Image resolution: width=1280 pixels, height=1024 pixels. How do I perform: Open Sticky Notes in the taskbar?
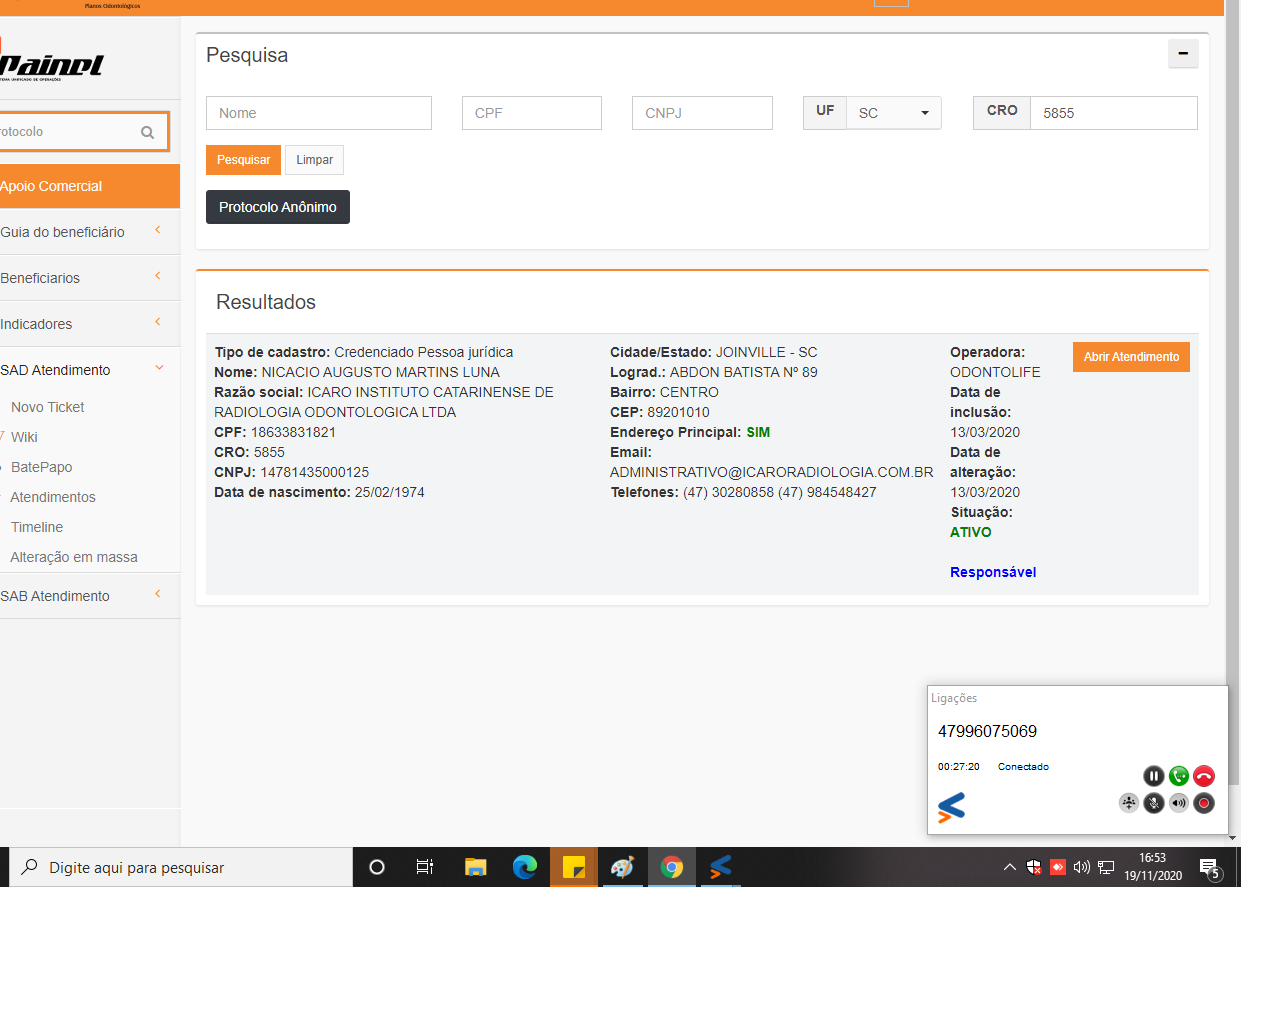point(574,867)
